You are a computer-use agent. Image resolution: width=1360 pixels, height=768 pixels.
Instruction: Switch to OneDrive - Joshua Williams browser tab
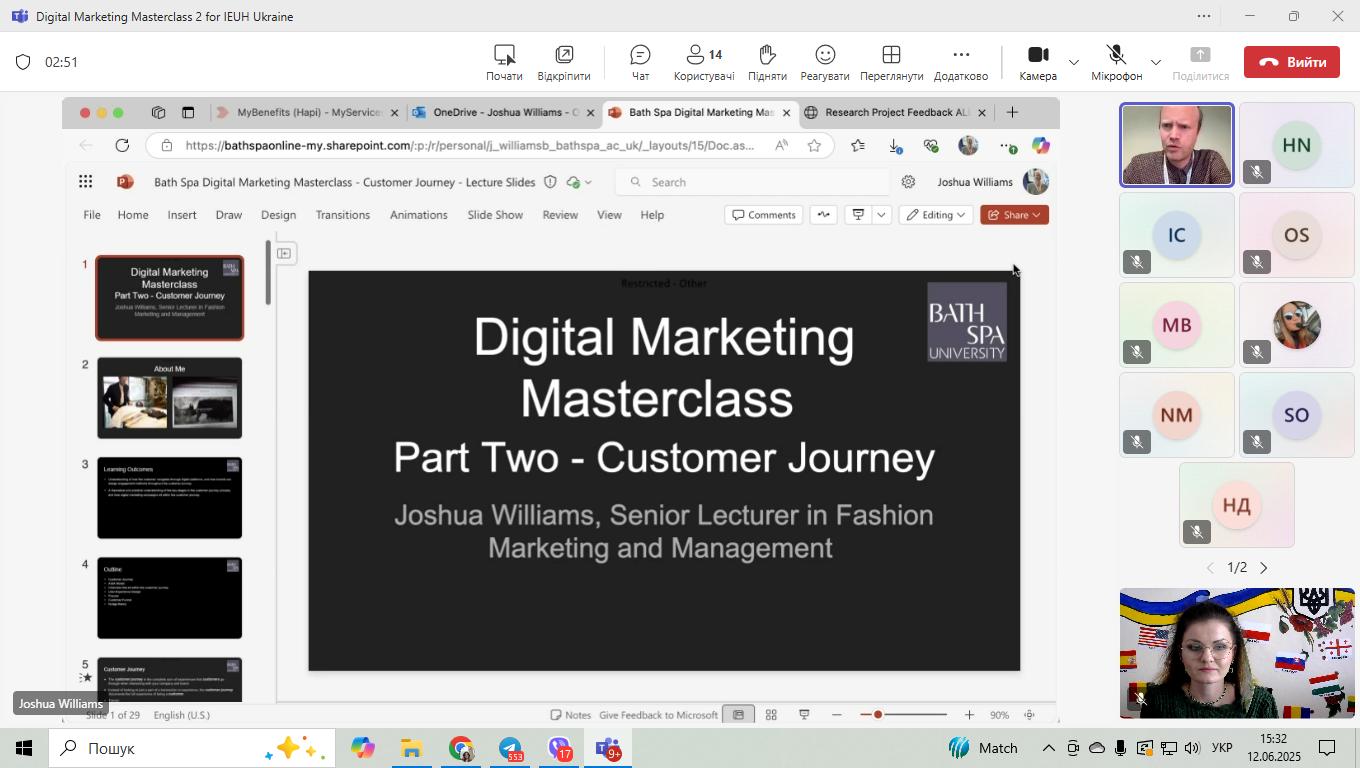(x=505, y=113)
